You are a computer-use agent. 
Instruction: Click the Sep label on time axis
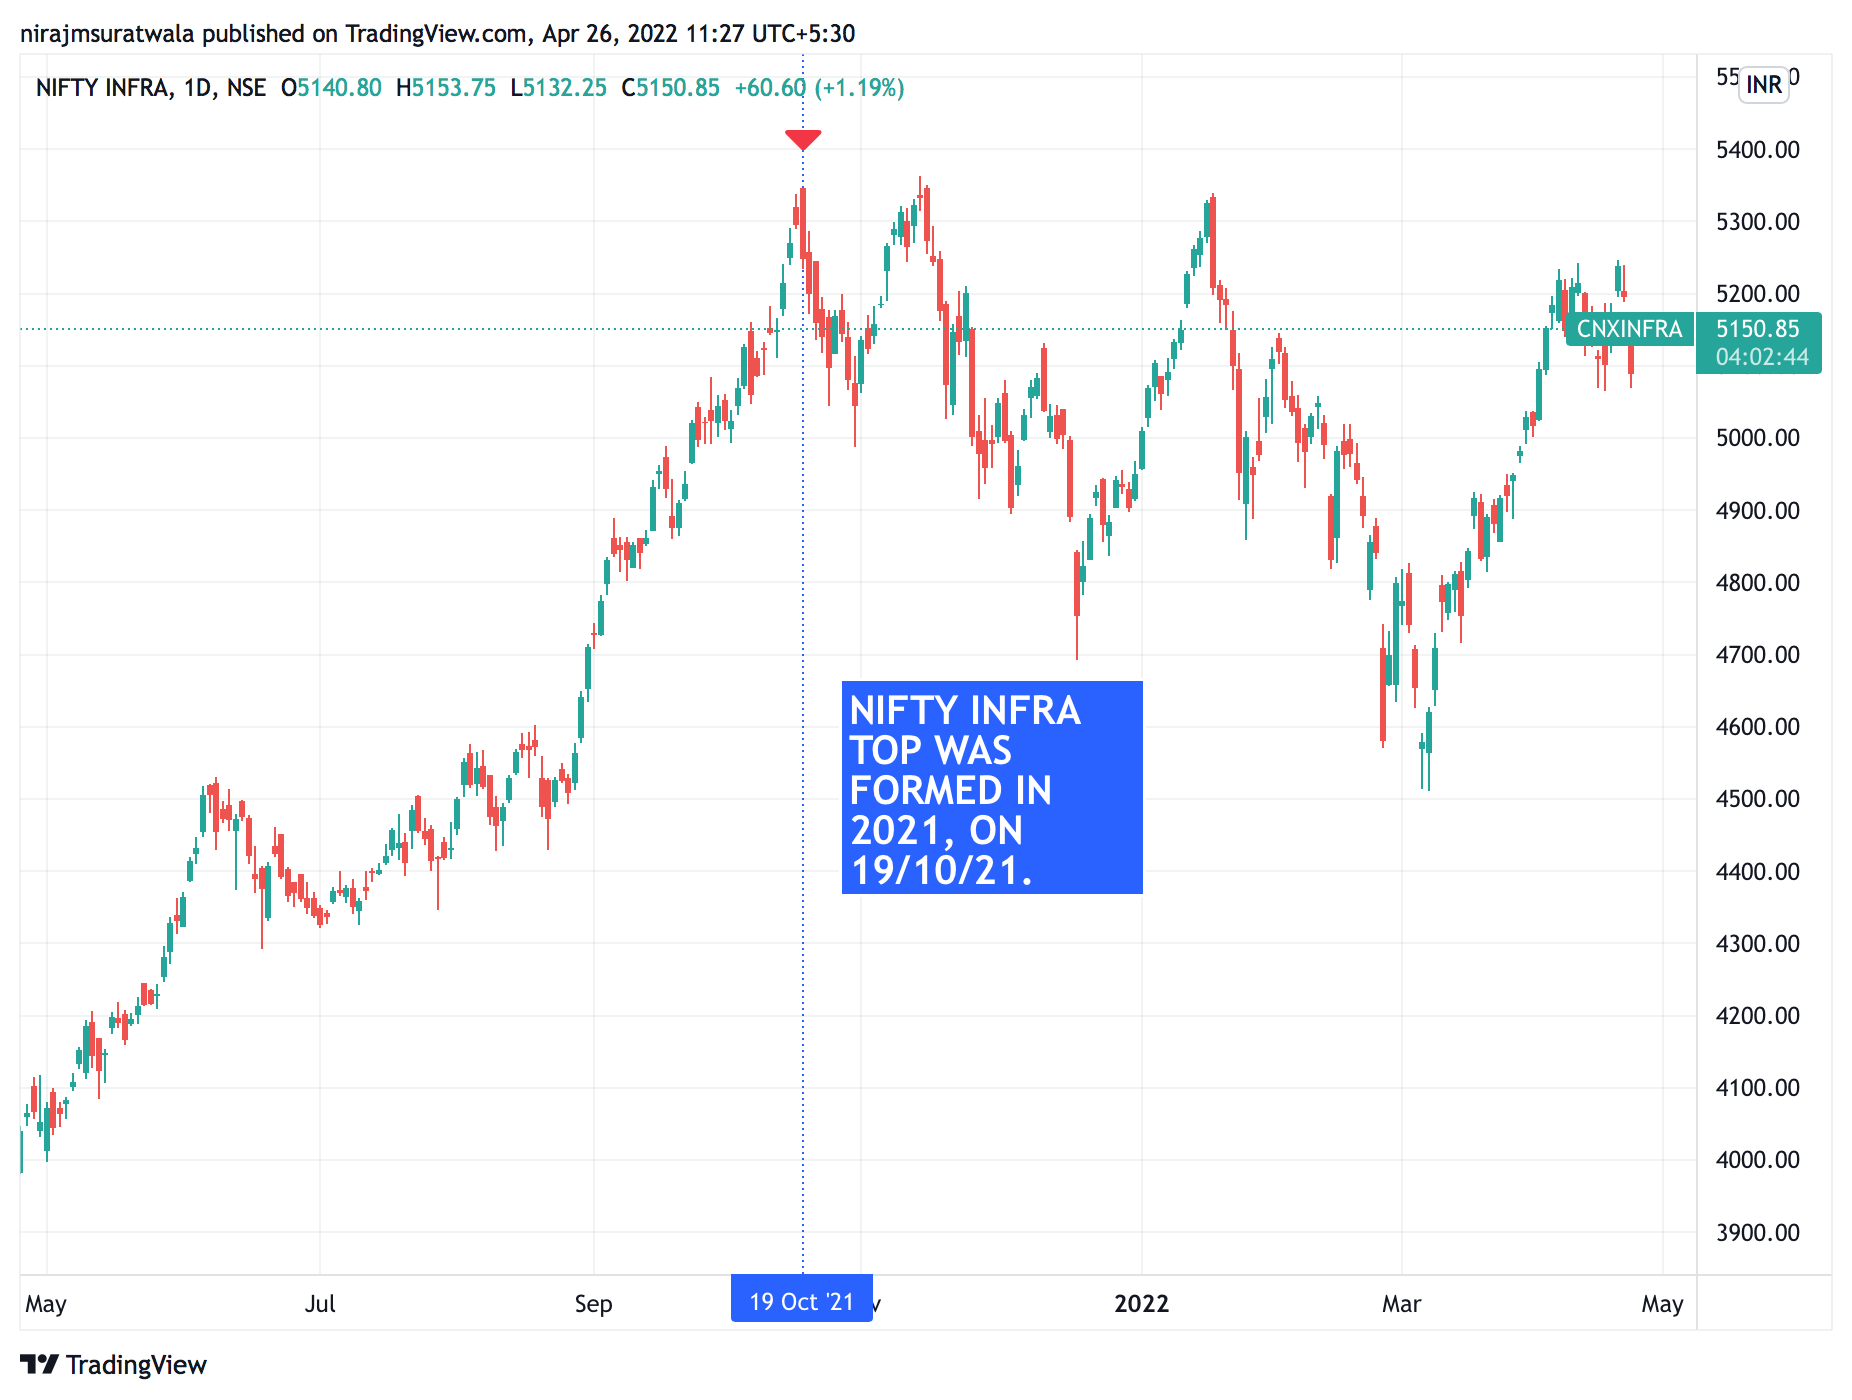coord(593,1304)
